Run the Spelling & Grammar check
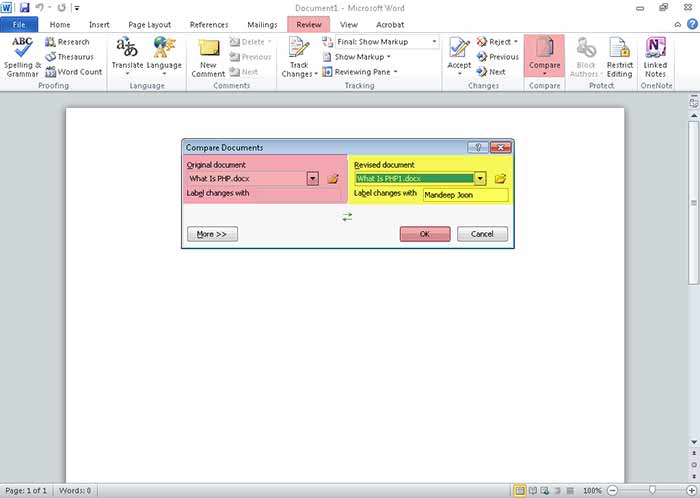700x498 pixels. pyautogui.click(x=22, y=57)
